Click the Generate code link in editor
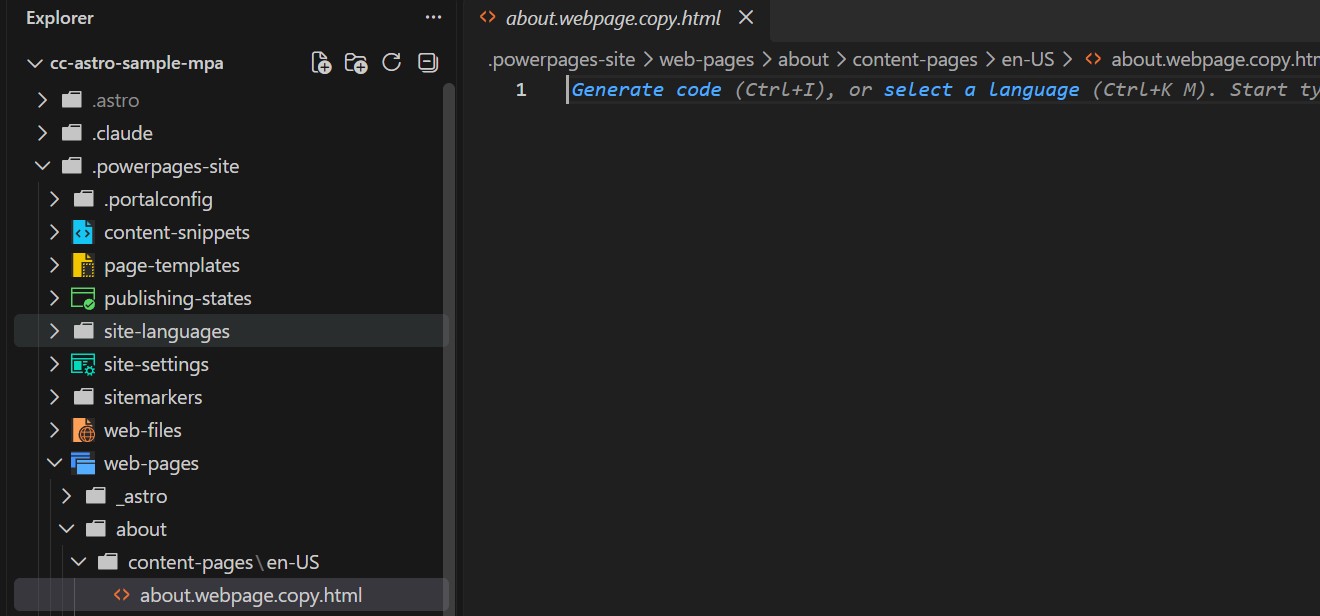1320x616 pixels. click(x=646, y=90)
